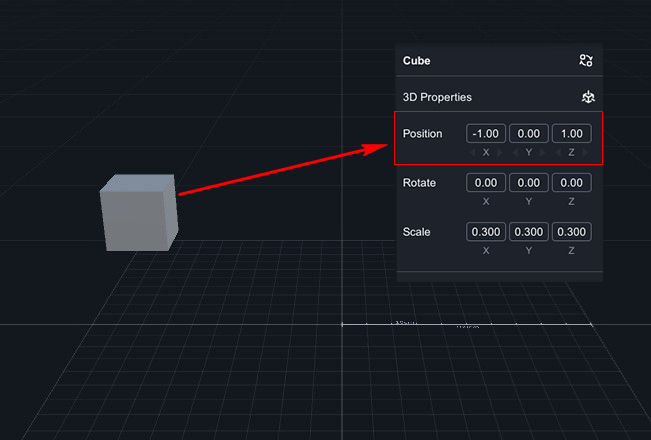Decrease Position Z with the left arrow

coord(559,152)
